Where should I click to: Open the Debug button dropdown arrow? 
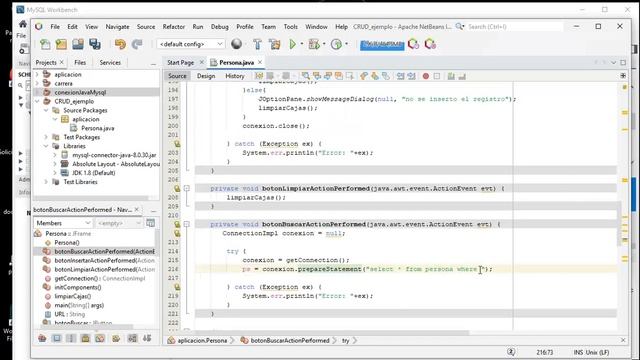coord(324,44)
